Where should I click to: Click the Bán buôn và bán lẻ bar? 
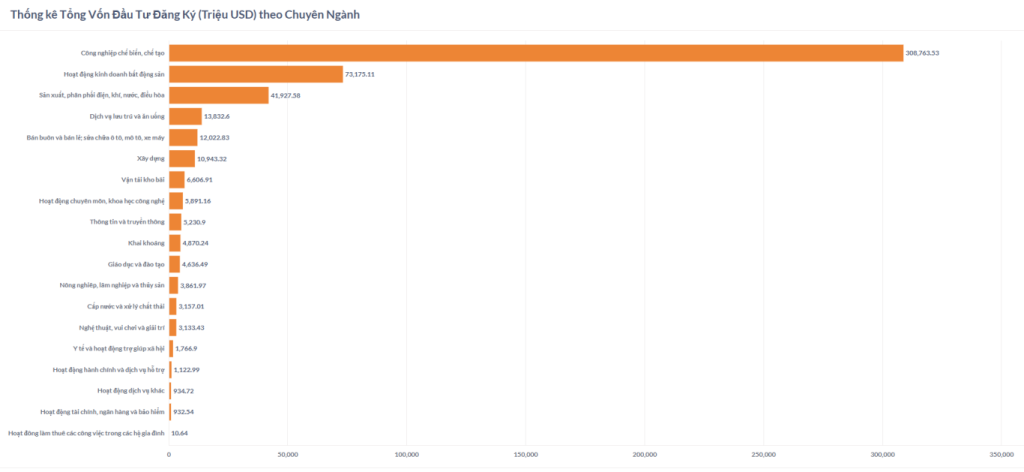(x=184, y=138)
